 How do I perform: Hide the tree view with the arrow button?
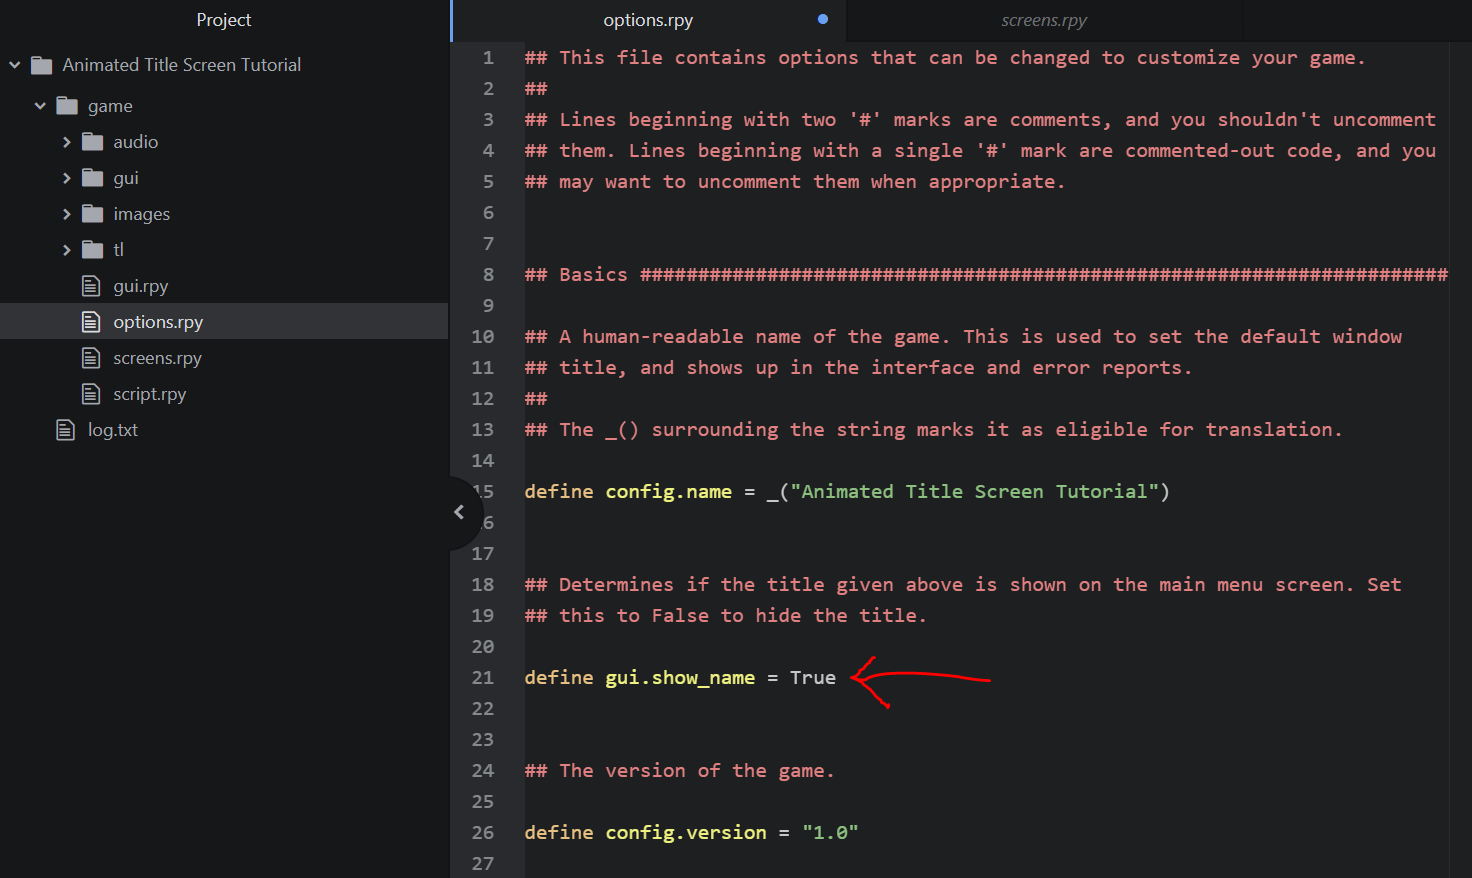pyautogui.click(x=459, y=512)
